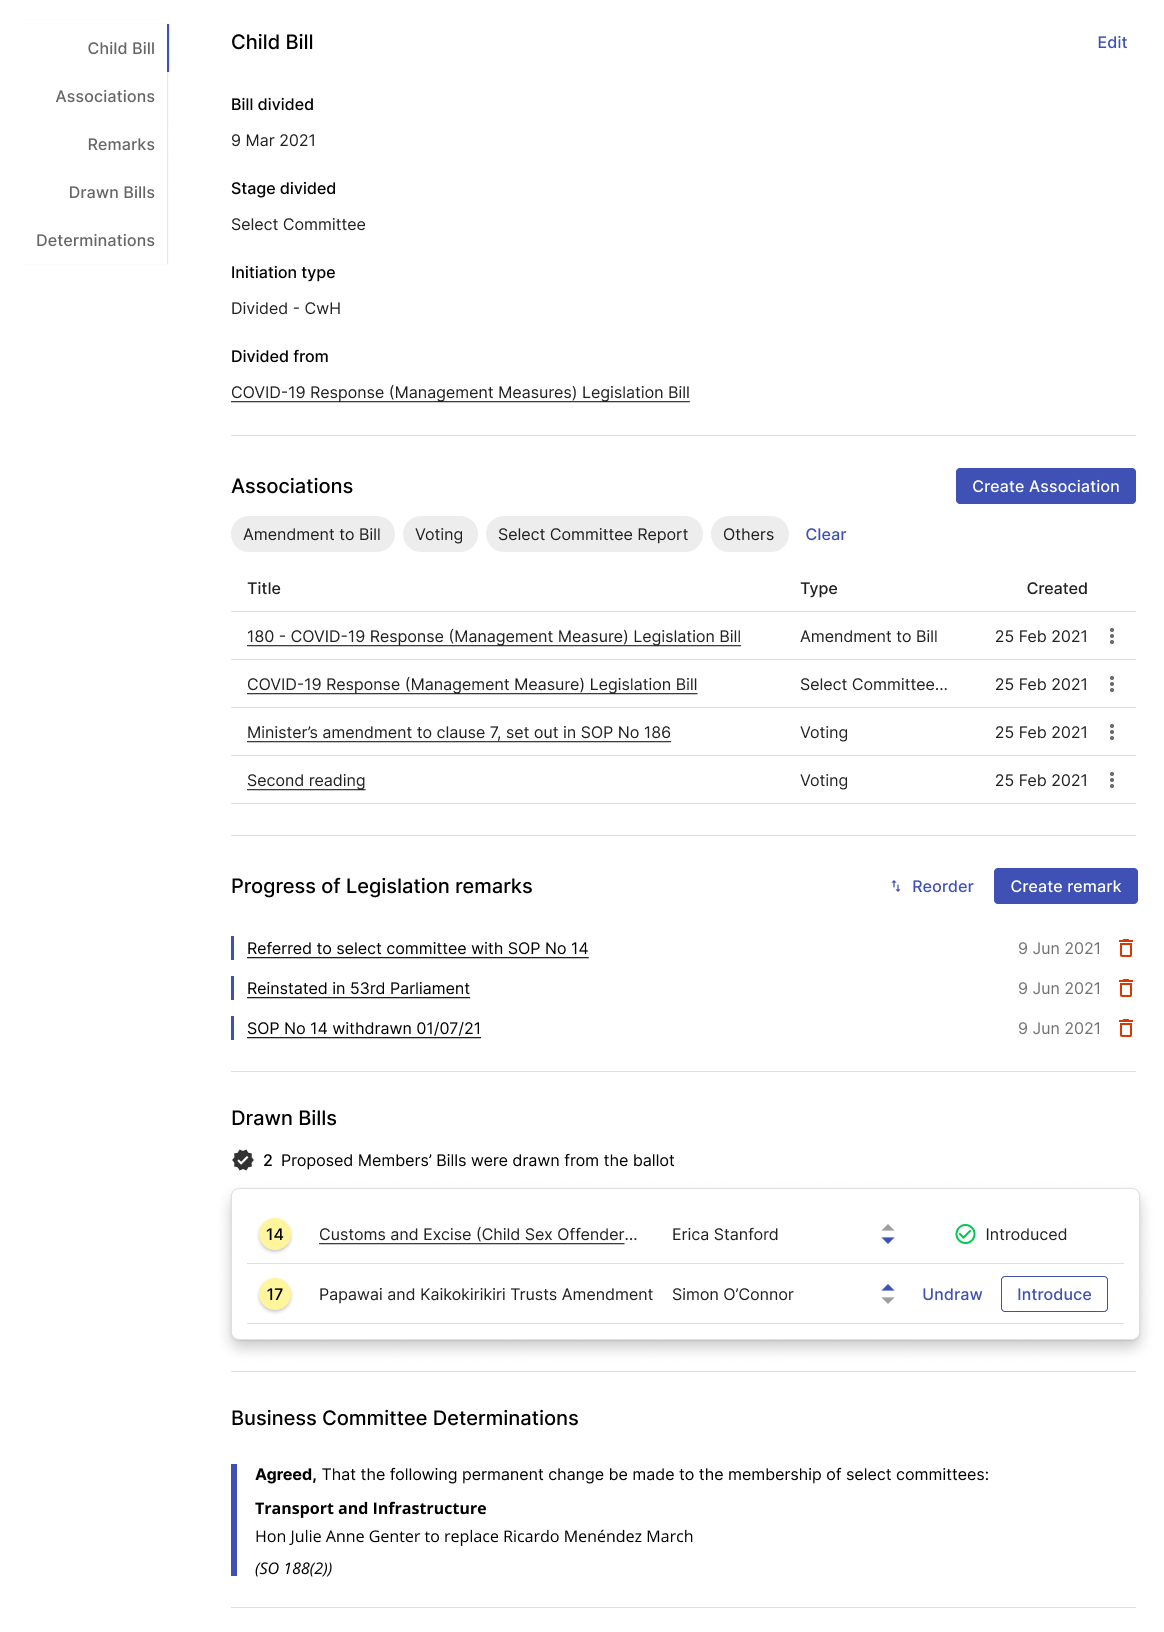
Task: Toggle the Select Committee Report filter chip
Action: click(593, 534)
